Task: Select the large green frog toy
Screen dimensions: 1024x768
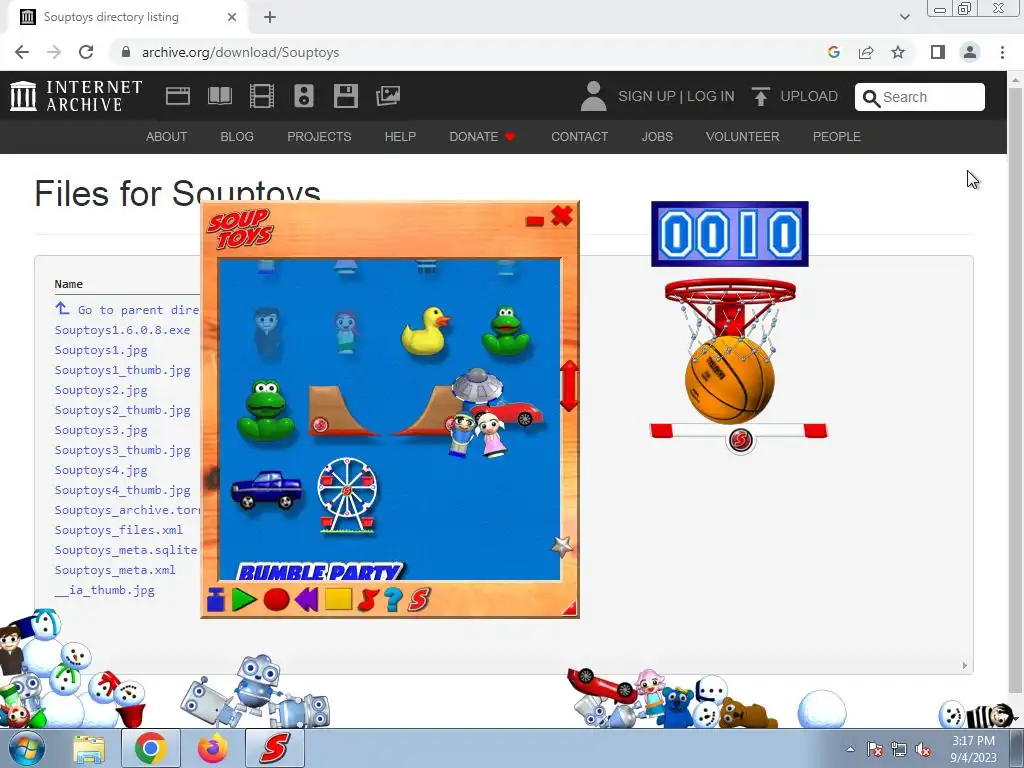Action: click(266, 410)
